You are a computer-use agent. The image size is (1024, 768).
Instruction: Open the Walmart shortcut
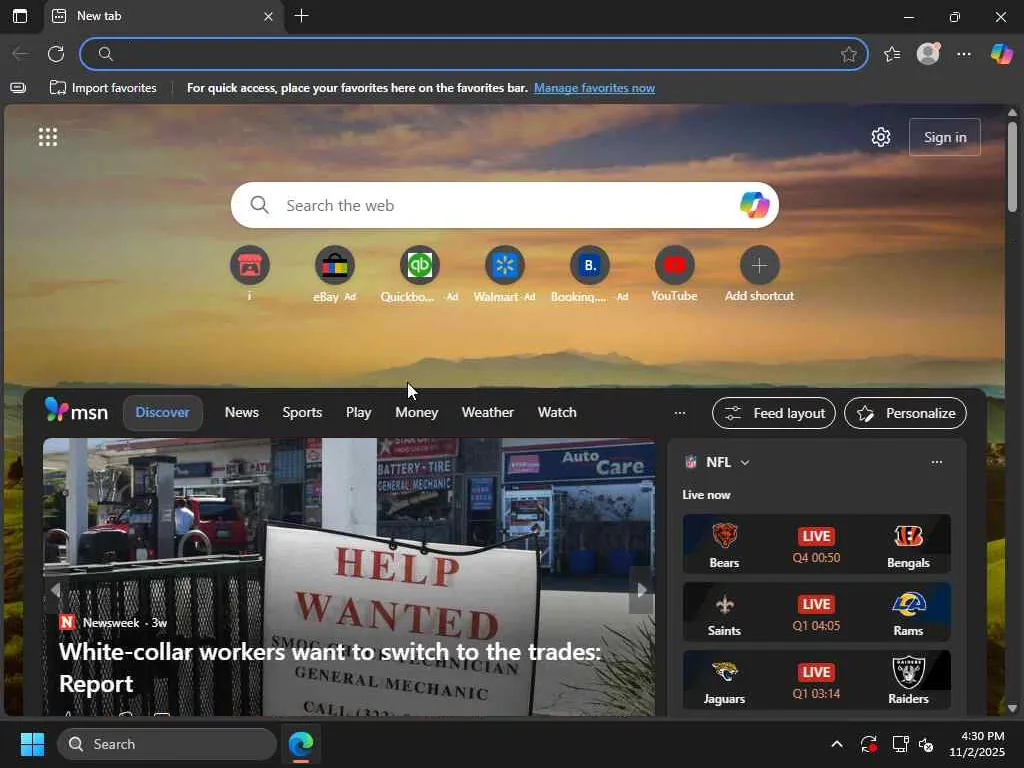tap(504, 265)
